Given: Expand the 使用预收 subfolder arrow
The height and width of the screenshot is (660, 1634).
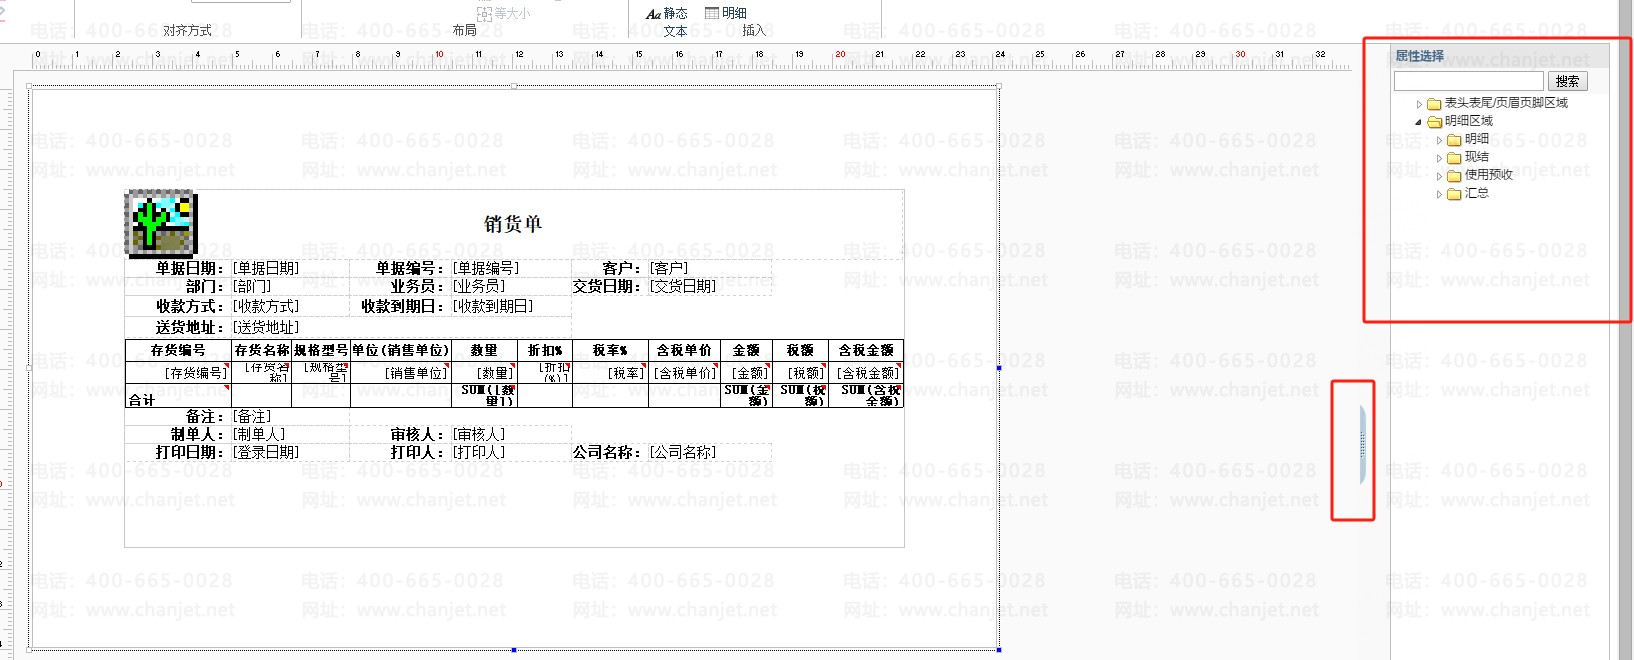Looking at the screenshot, I should pyautogui.click(x=1440, y=176).
